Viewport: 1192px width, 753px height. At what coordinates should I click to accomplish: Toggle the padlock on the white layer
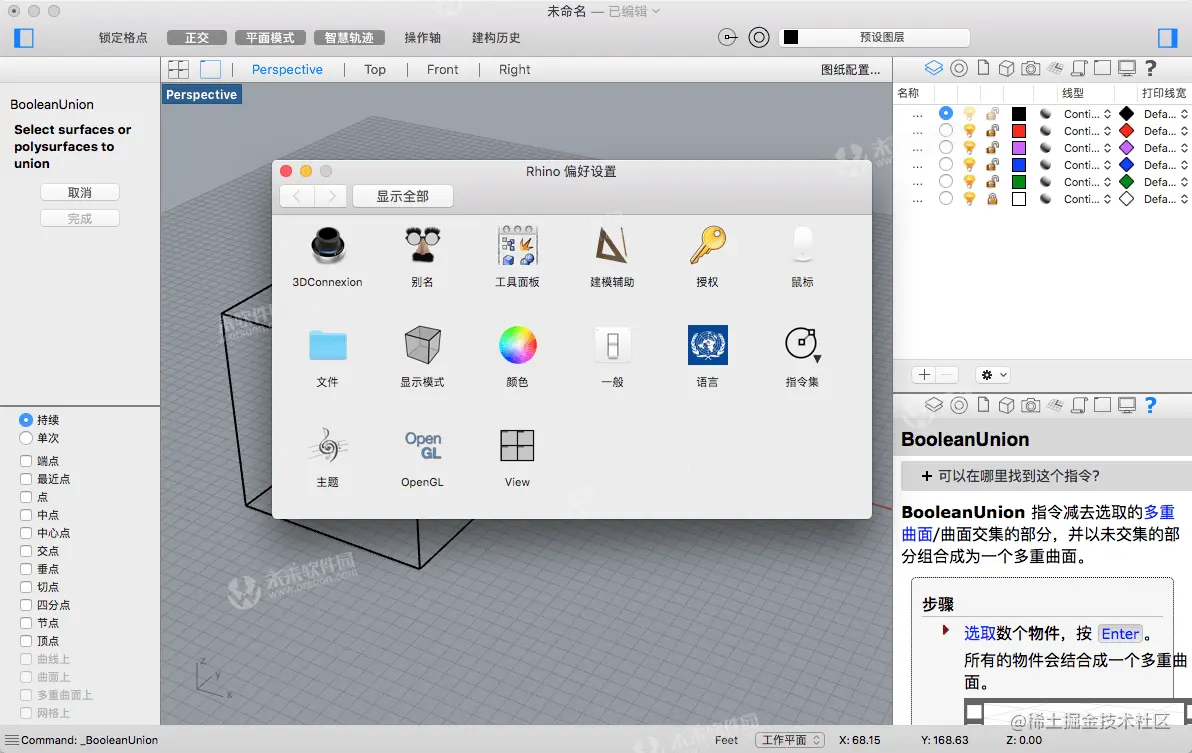[x=992, y=198]
